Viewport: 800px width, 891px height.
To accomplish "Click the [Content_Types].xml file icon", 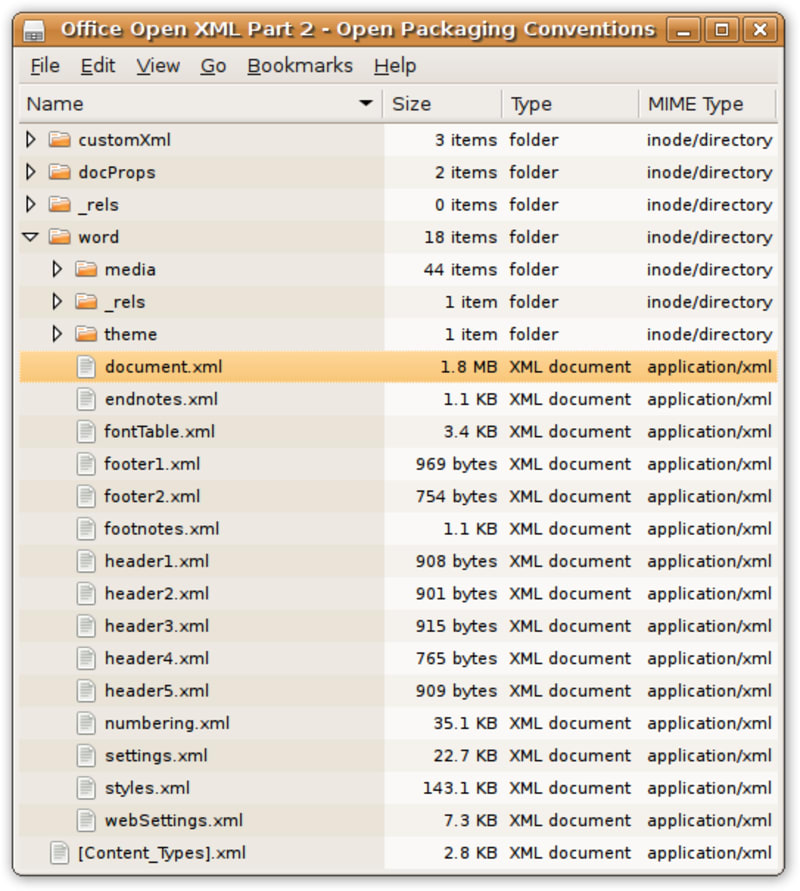I will [x=59, y=853].
